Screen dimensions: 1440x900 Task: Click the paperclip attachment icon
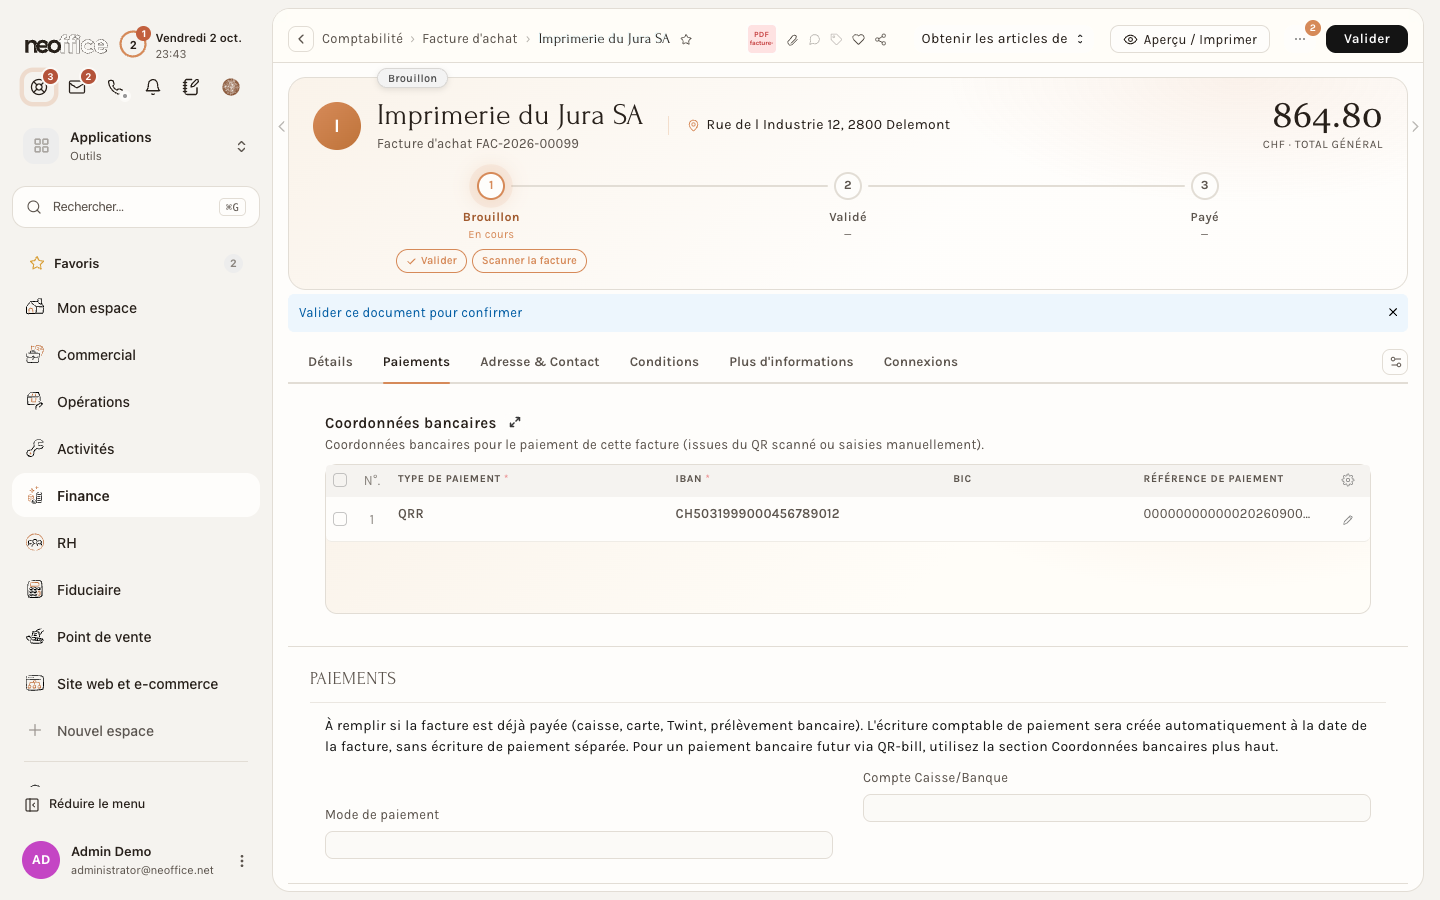(792, 40)
